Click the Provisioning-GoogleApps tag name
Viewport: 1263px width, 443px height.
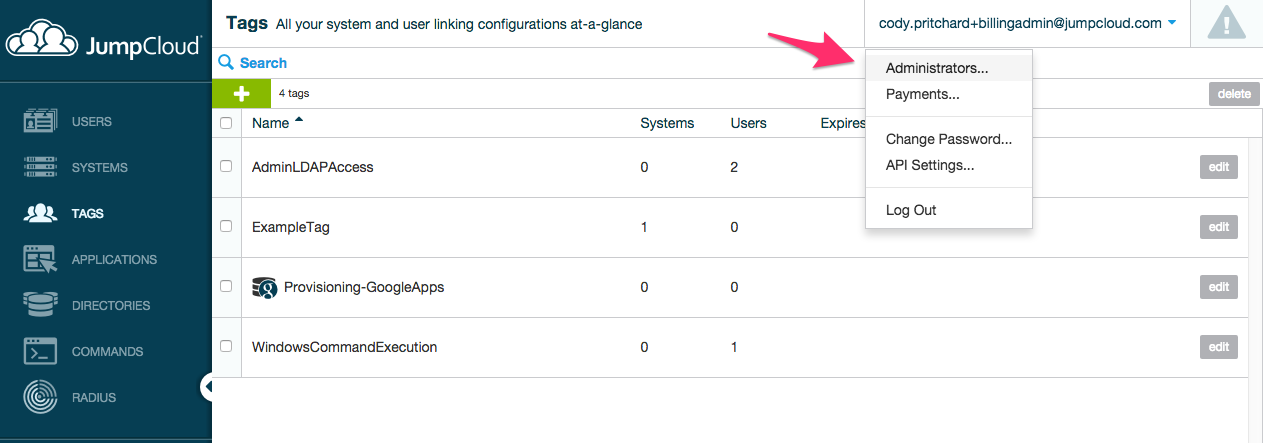(x=364, y=287)
